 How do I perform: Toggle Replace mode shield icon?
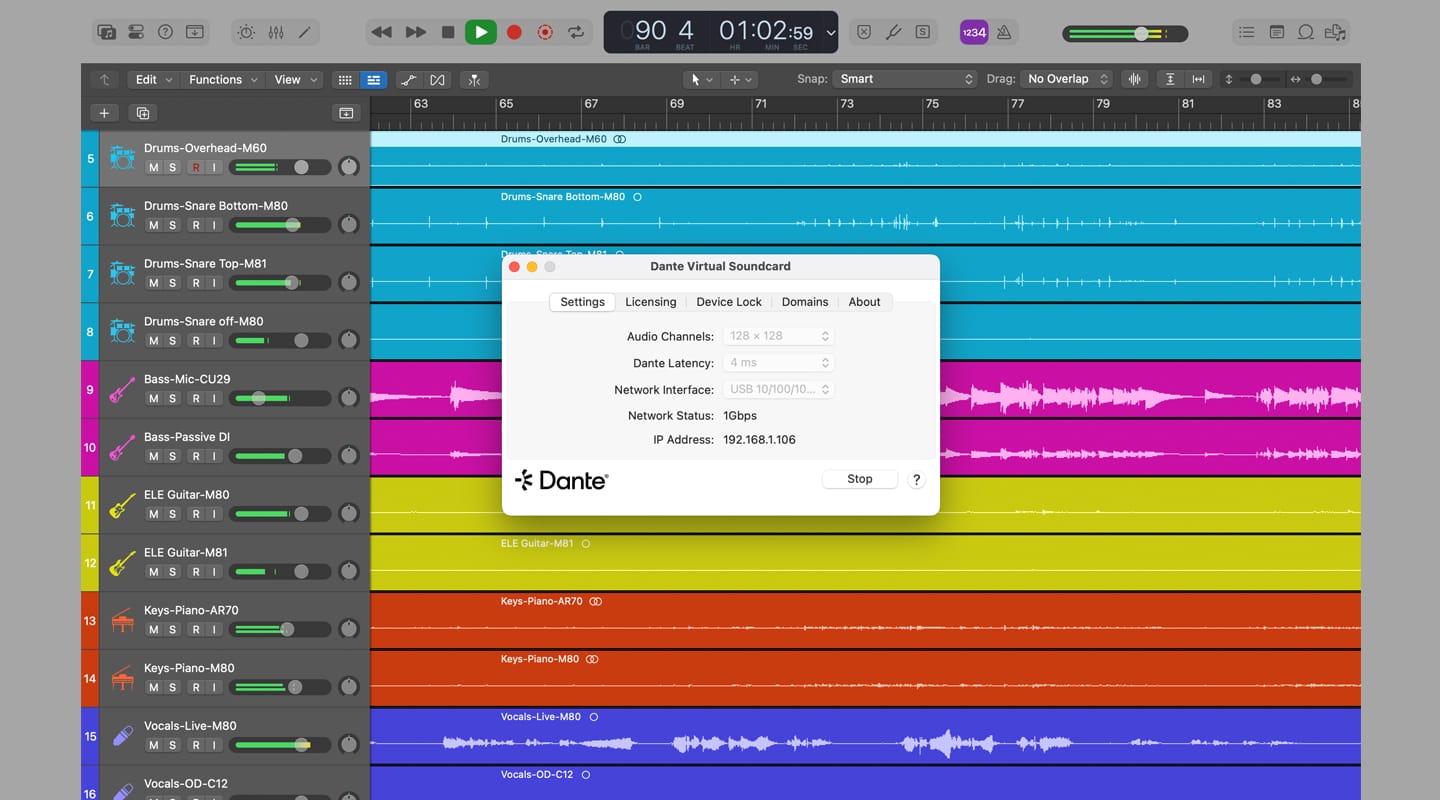(865, 32)
